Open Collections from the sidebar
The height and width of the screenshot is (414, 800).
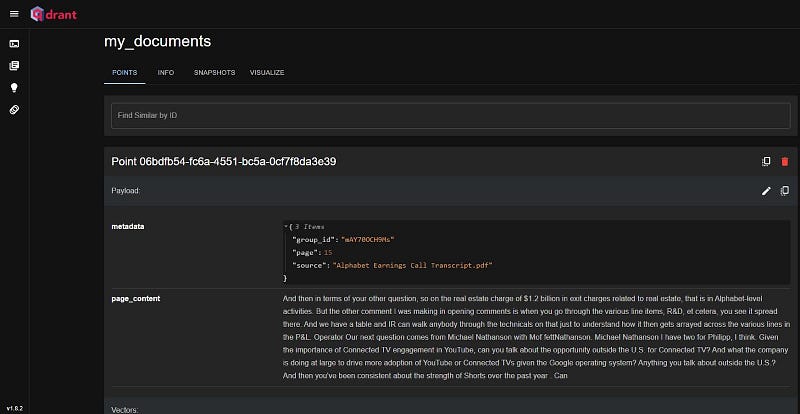14,65
